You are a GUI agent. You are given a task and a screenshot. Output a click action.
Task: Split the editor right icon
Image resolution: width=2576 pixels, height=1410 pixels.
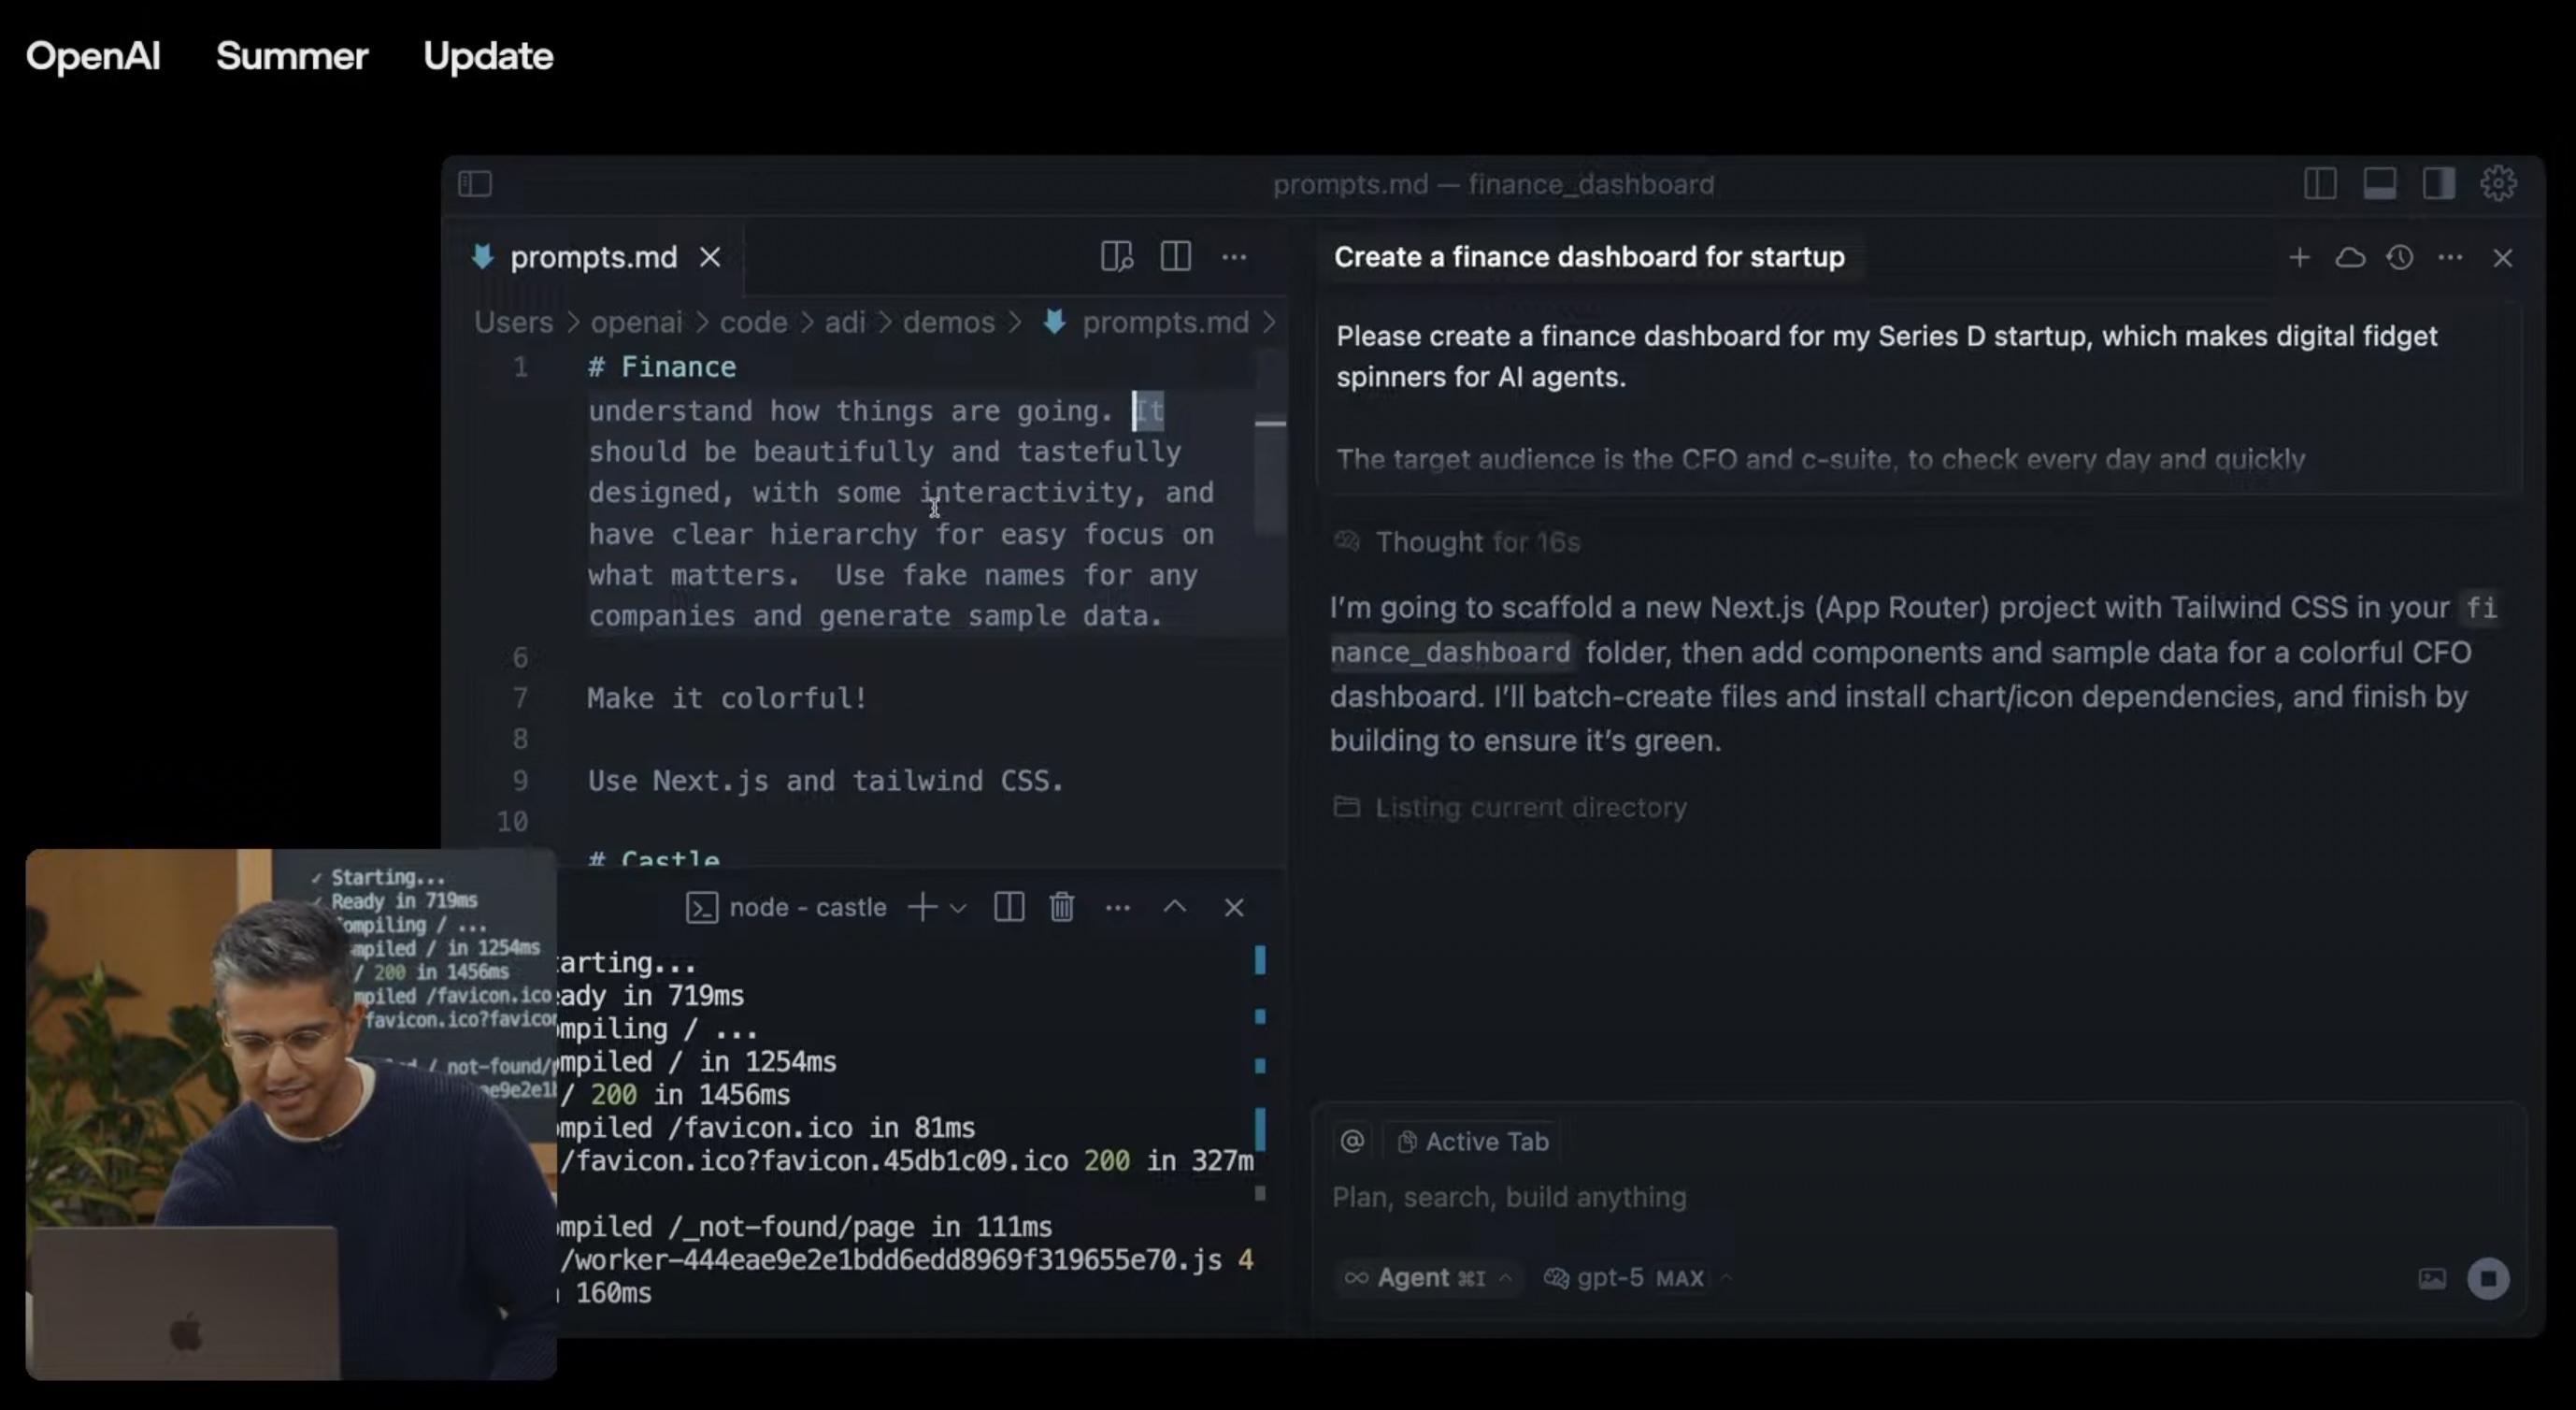click(1175, 256)
